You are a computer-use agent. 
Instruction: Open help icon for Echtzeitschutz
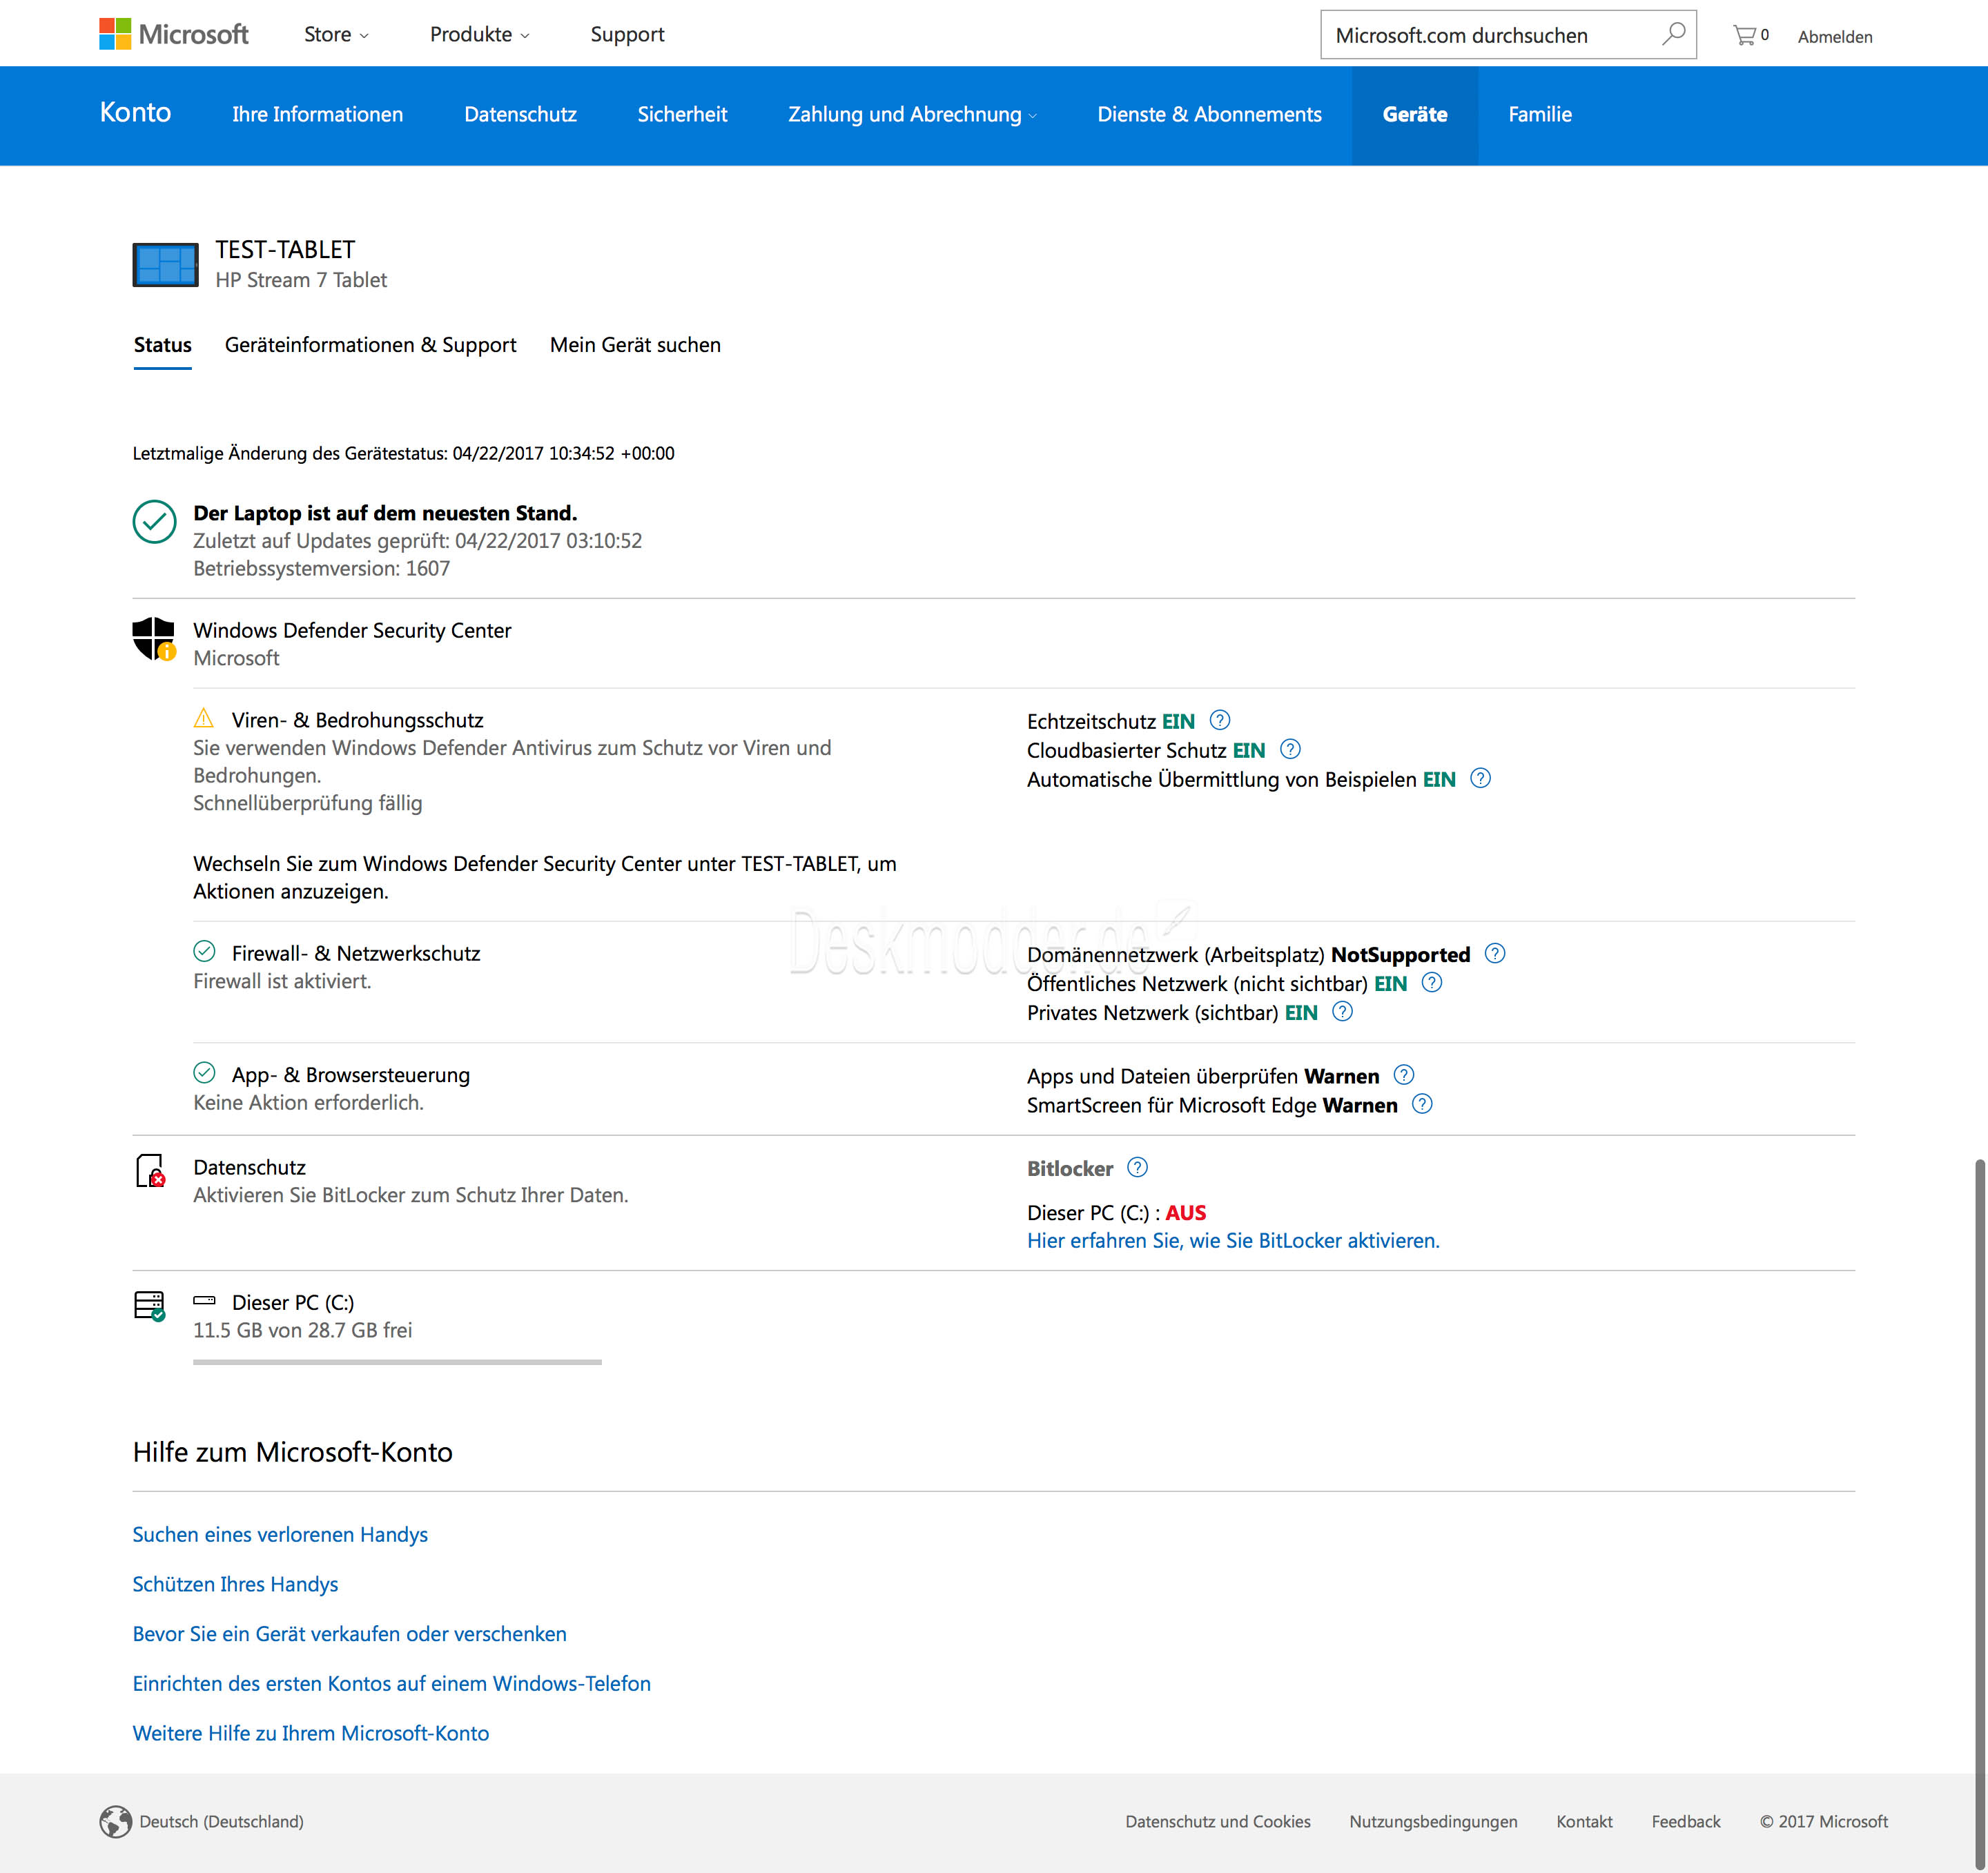(x=1220, y=720)
